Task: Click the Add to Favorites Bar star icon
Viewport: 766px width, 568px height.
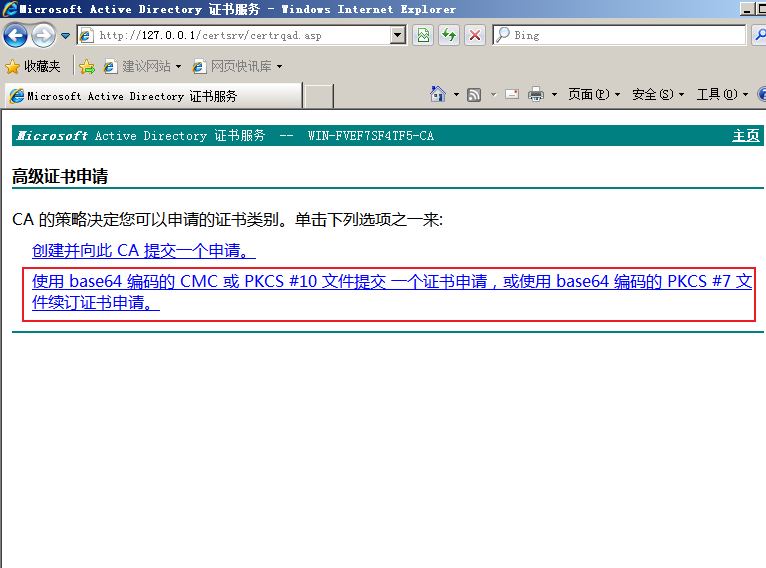Action: pyautogui.click(x=86, y=66)
